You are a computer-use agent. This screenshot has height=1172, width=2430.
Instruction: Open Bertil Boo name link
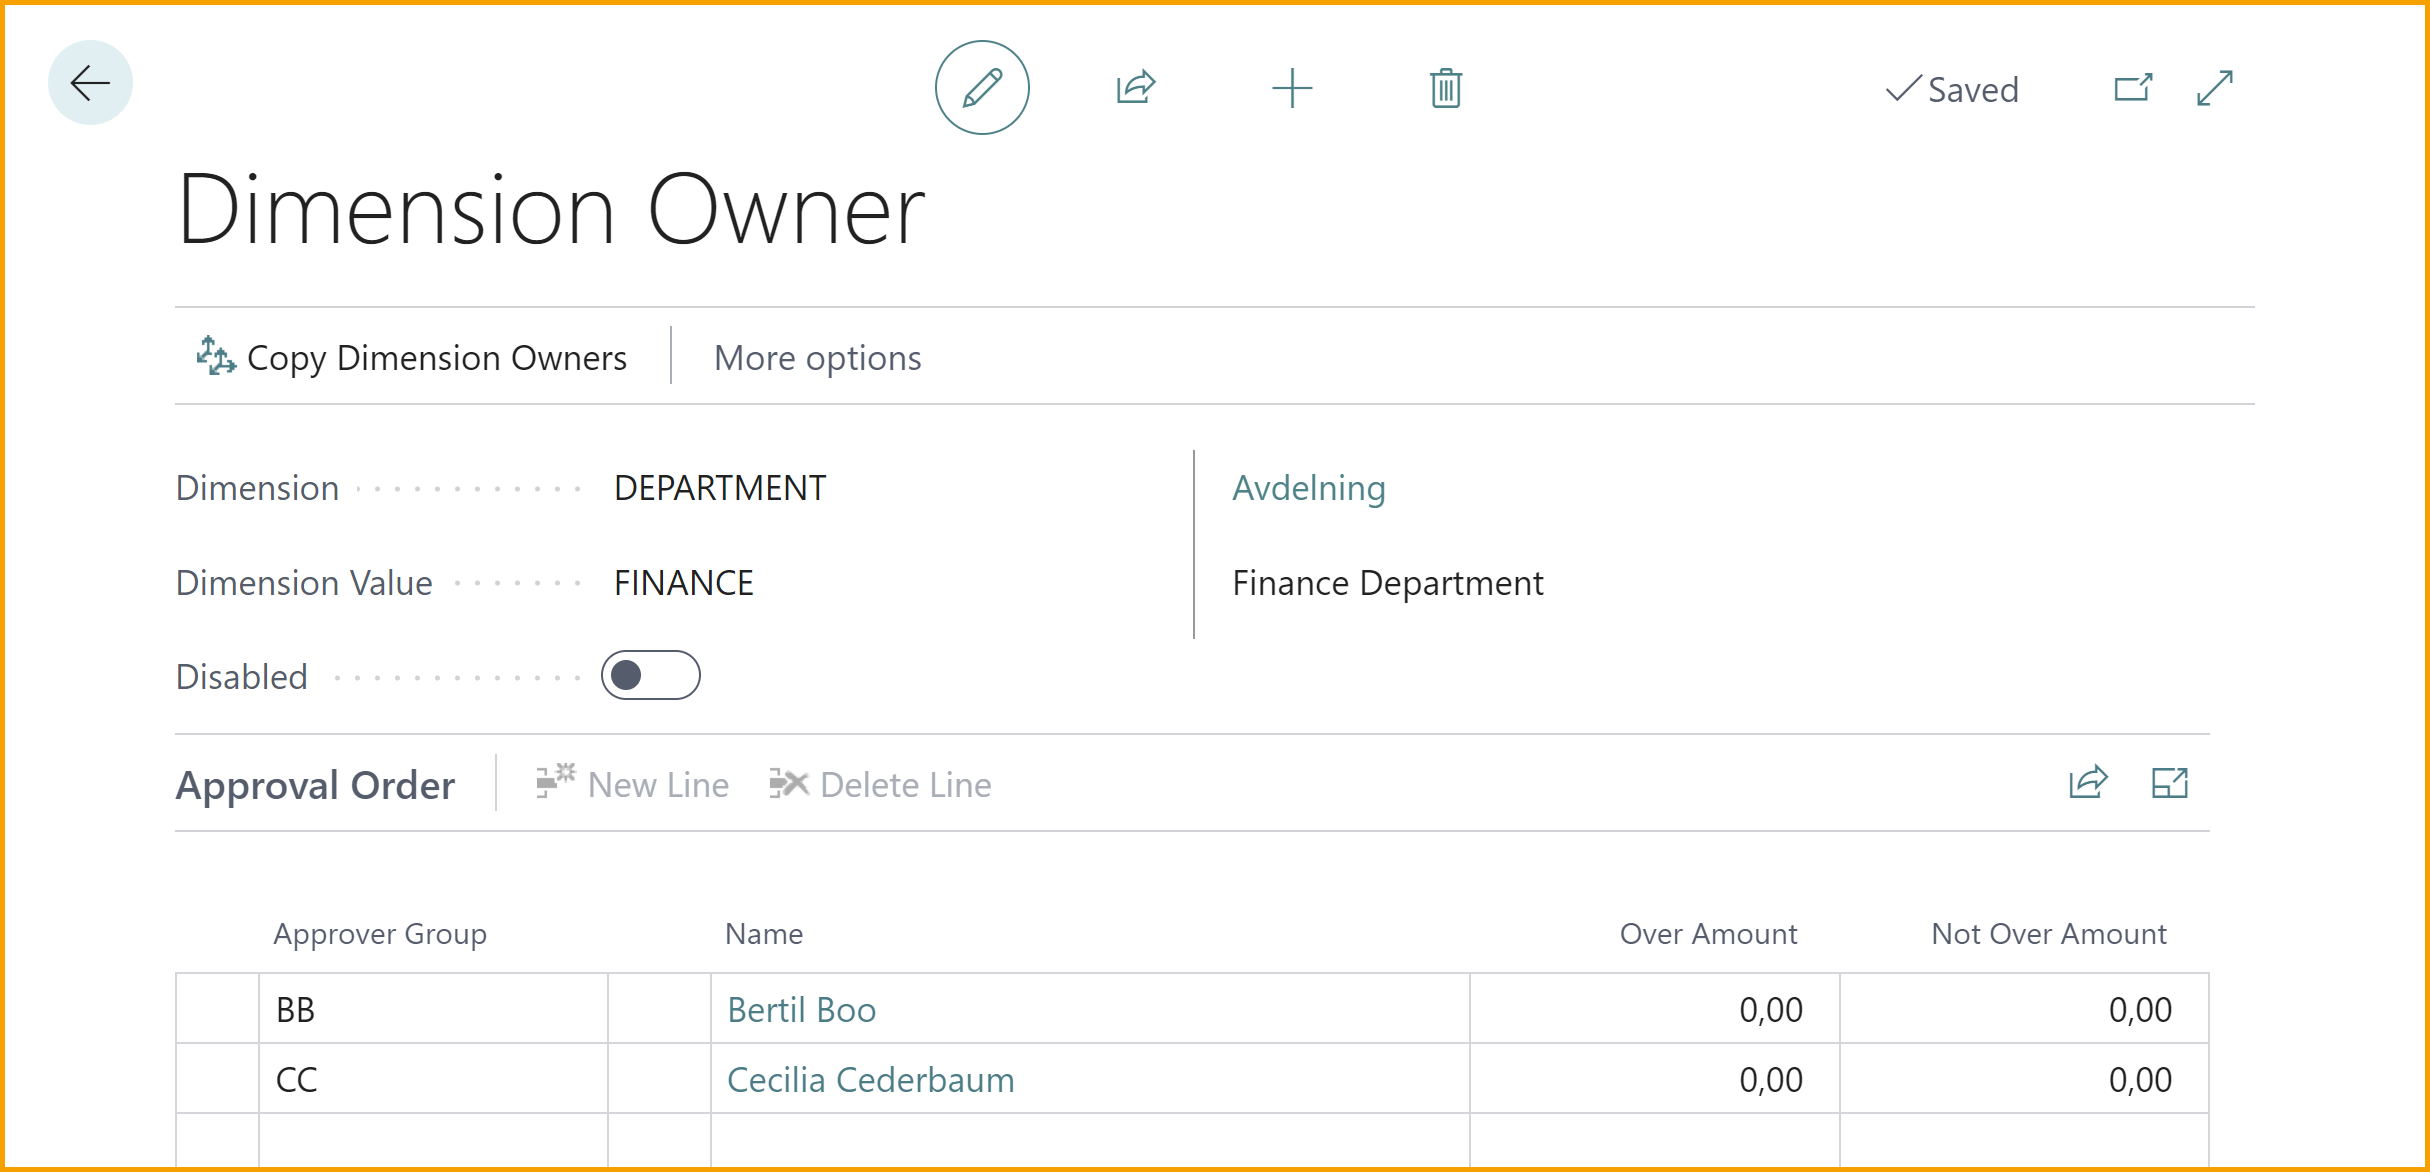(x=801, y=1010)
